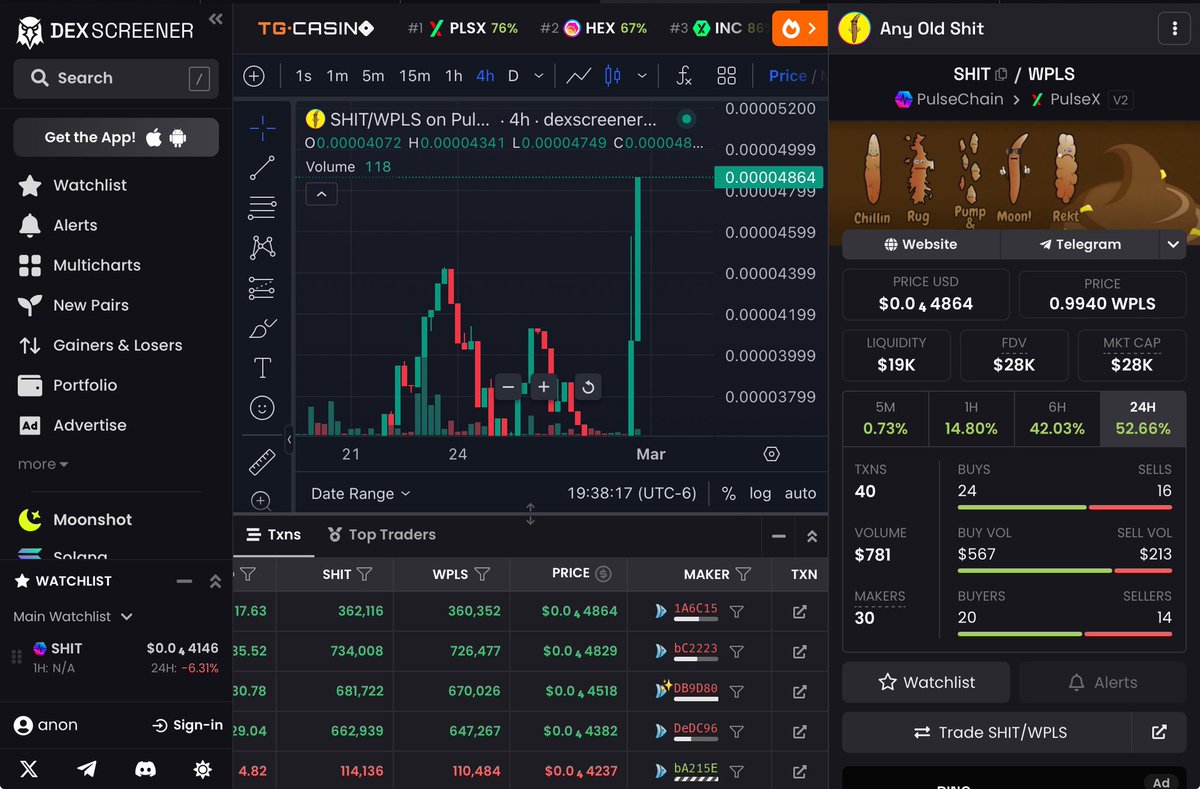Expand more timeframe options dropdown
The image size is (1200, 789).
click(x=539, y=76)
